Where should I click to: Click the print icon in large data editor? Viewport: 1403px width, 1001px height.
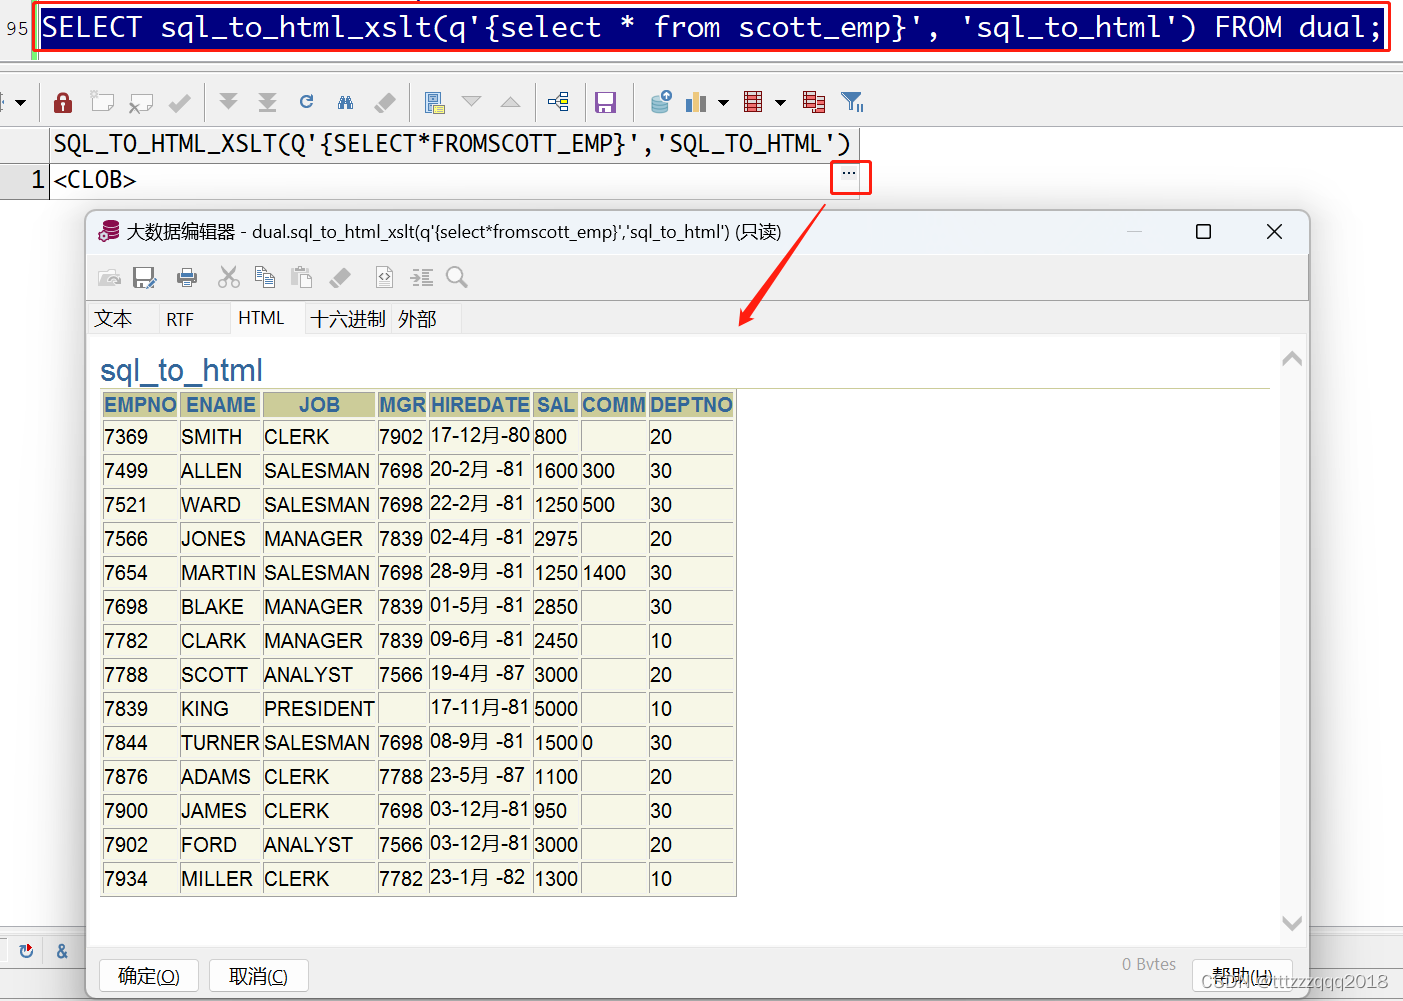point(187,277)
